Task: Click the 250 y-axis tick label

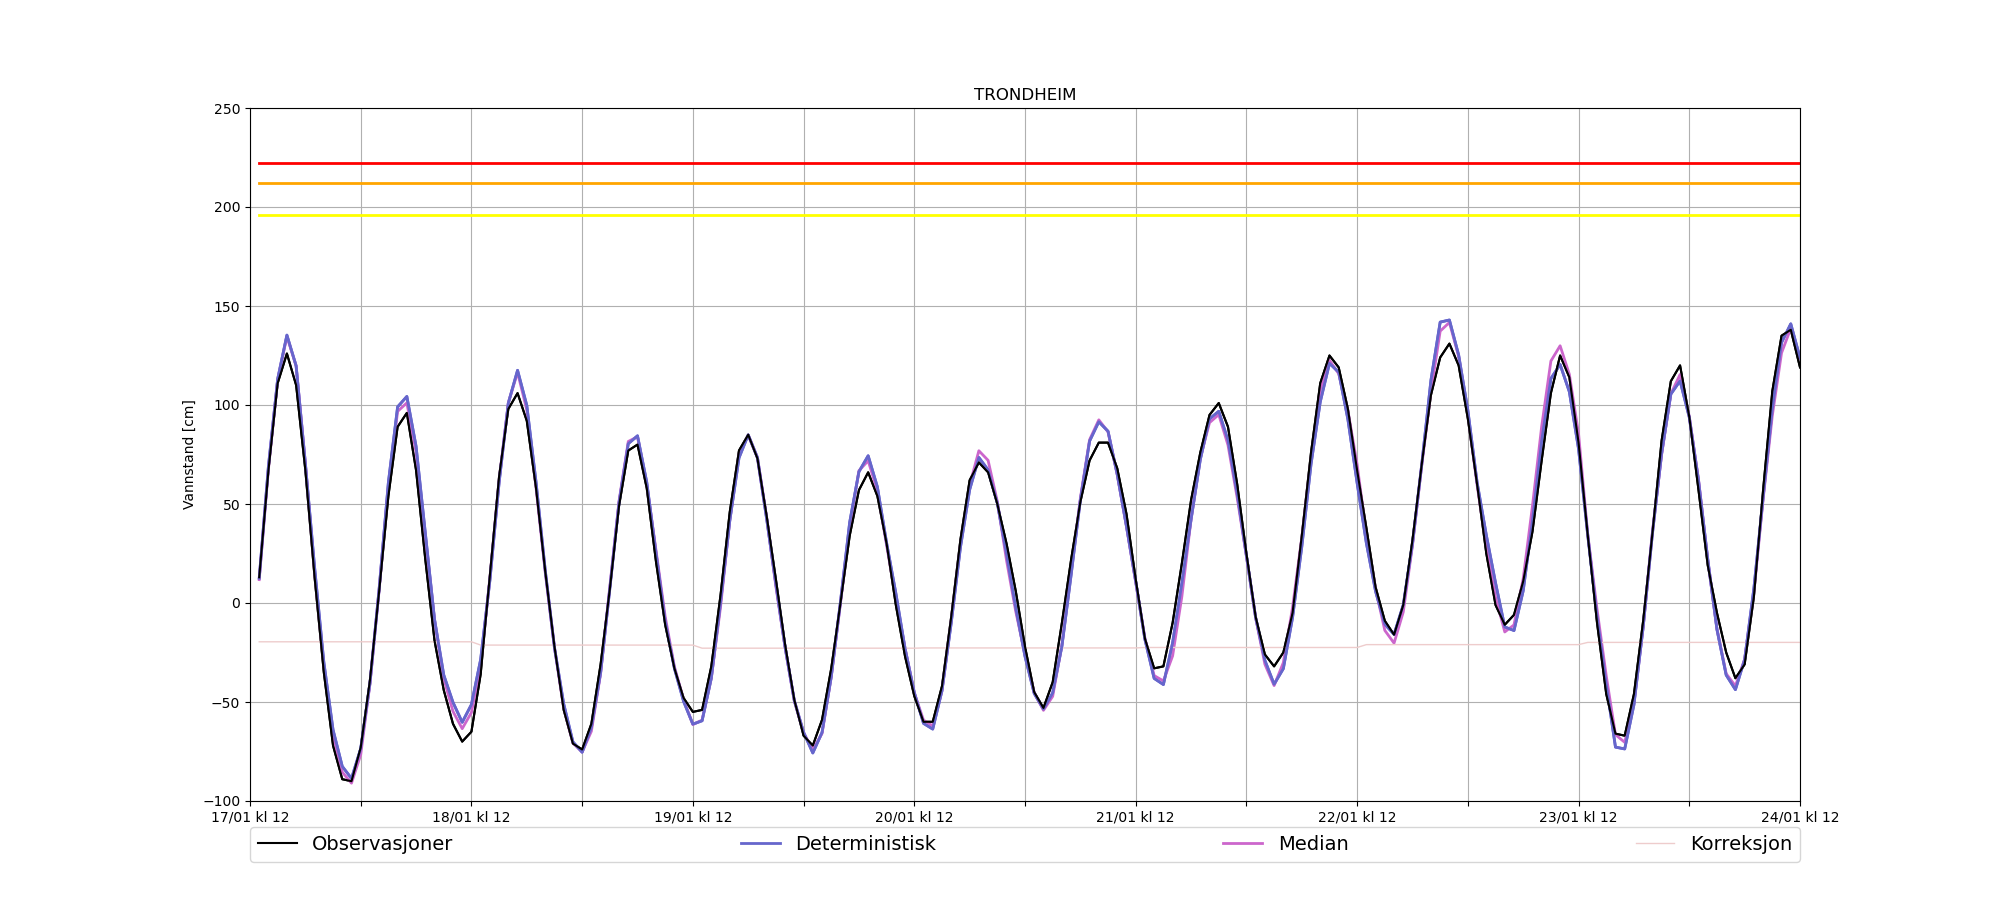Action: [x=228, y=109]
